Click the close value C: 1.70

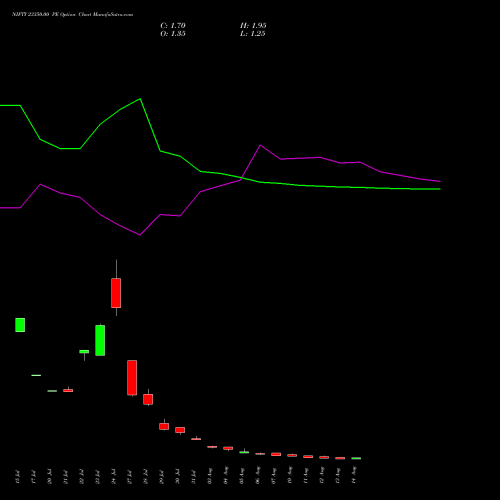tap(173, 26)
